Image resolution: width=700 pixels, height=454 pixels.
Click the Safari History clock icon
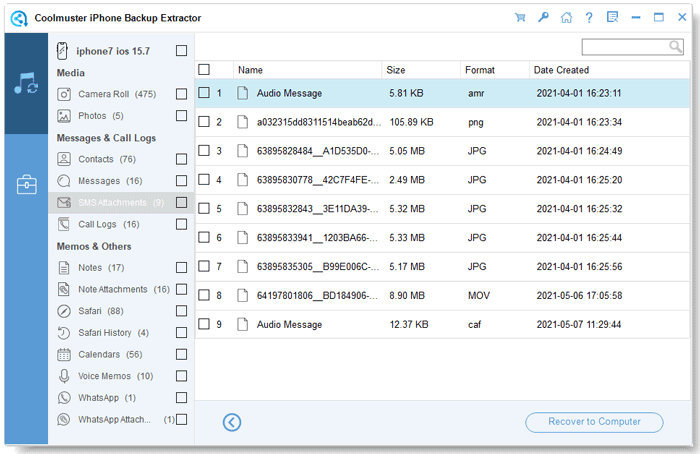(x=64, y=333)
